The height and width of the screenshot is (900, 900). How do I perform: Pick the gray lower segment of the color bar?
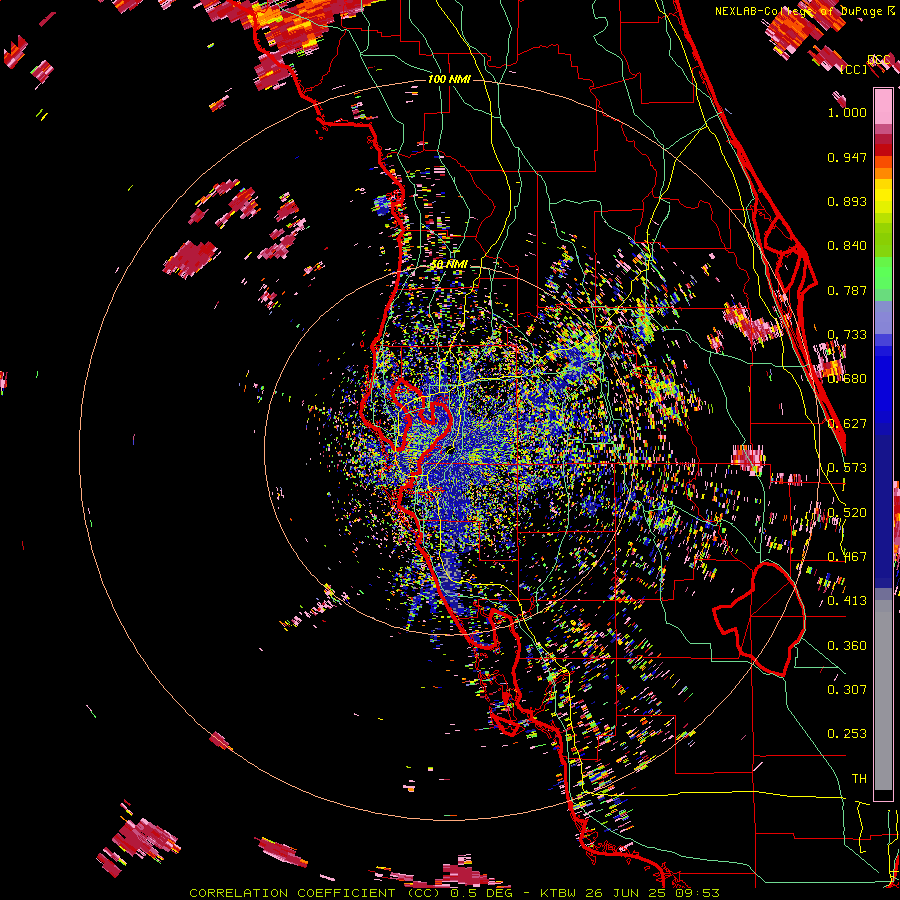(x=883, y=695)
